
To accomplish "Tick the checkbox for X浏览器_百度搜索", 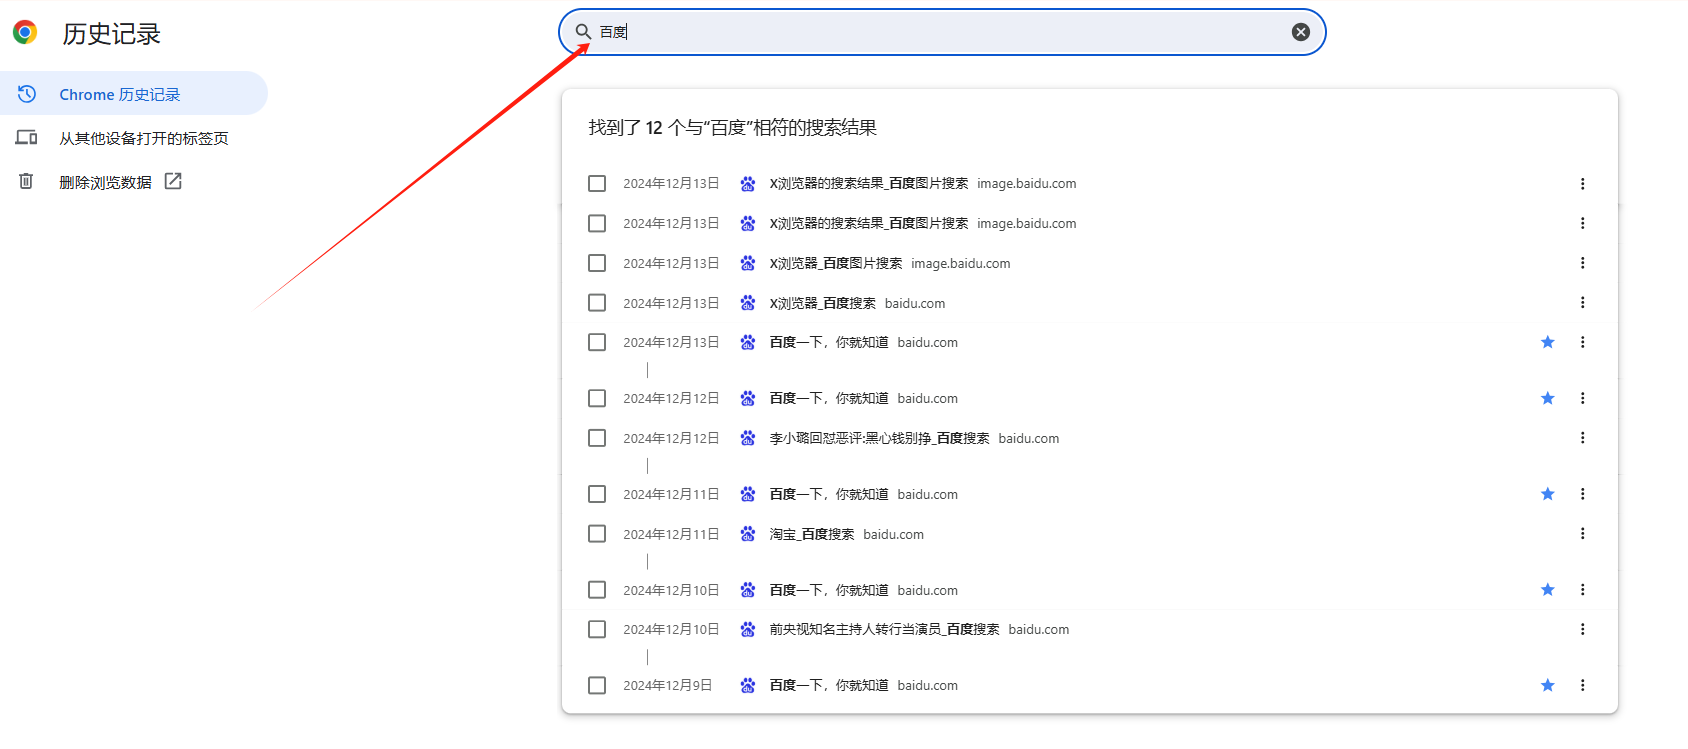I will pyautogui.click(x=597, y=303).
